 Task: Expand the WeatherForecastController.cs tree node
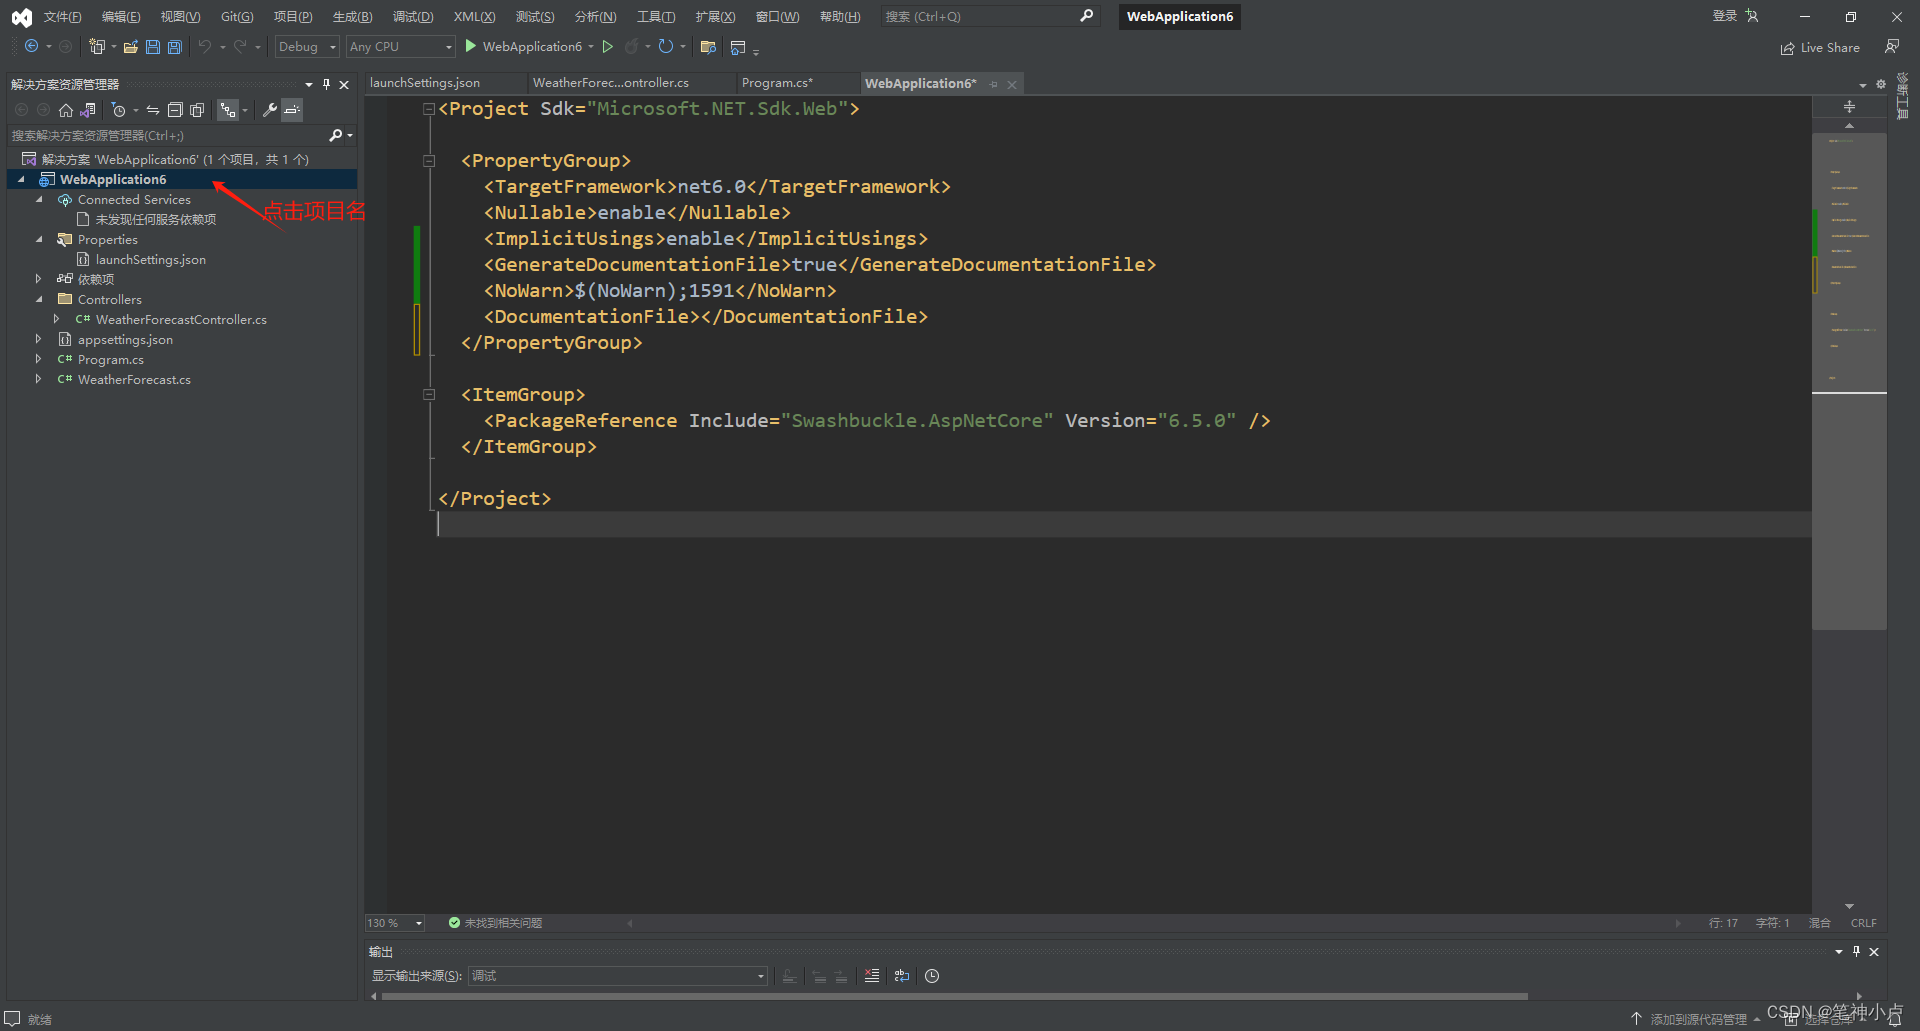pyautogui.click(x=57, y=319)
